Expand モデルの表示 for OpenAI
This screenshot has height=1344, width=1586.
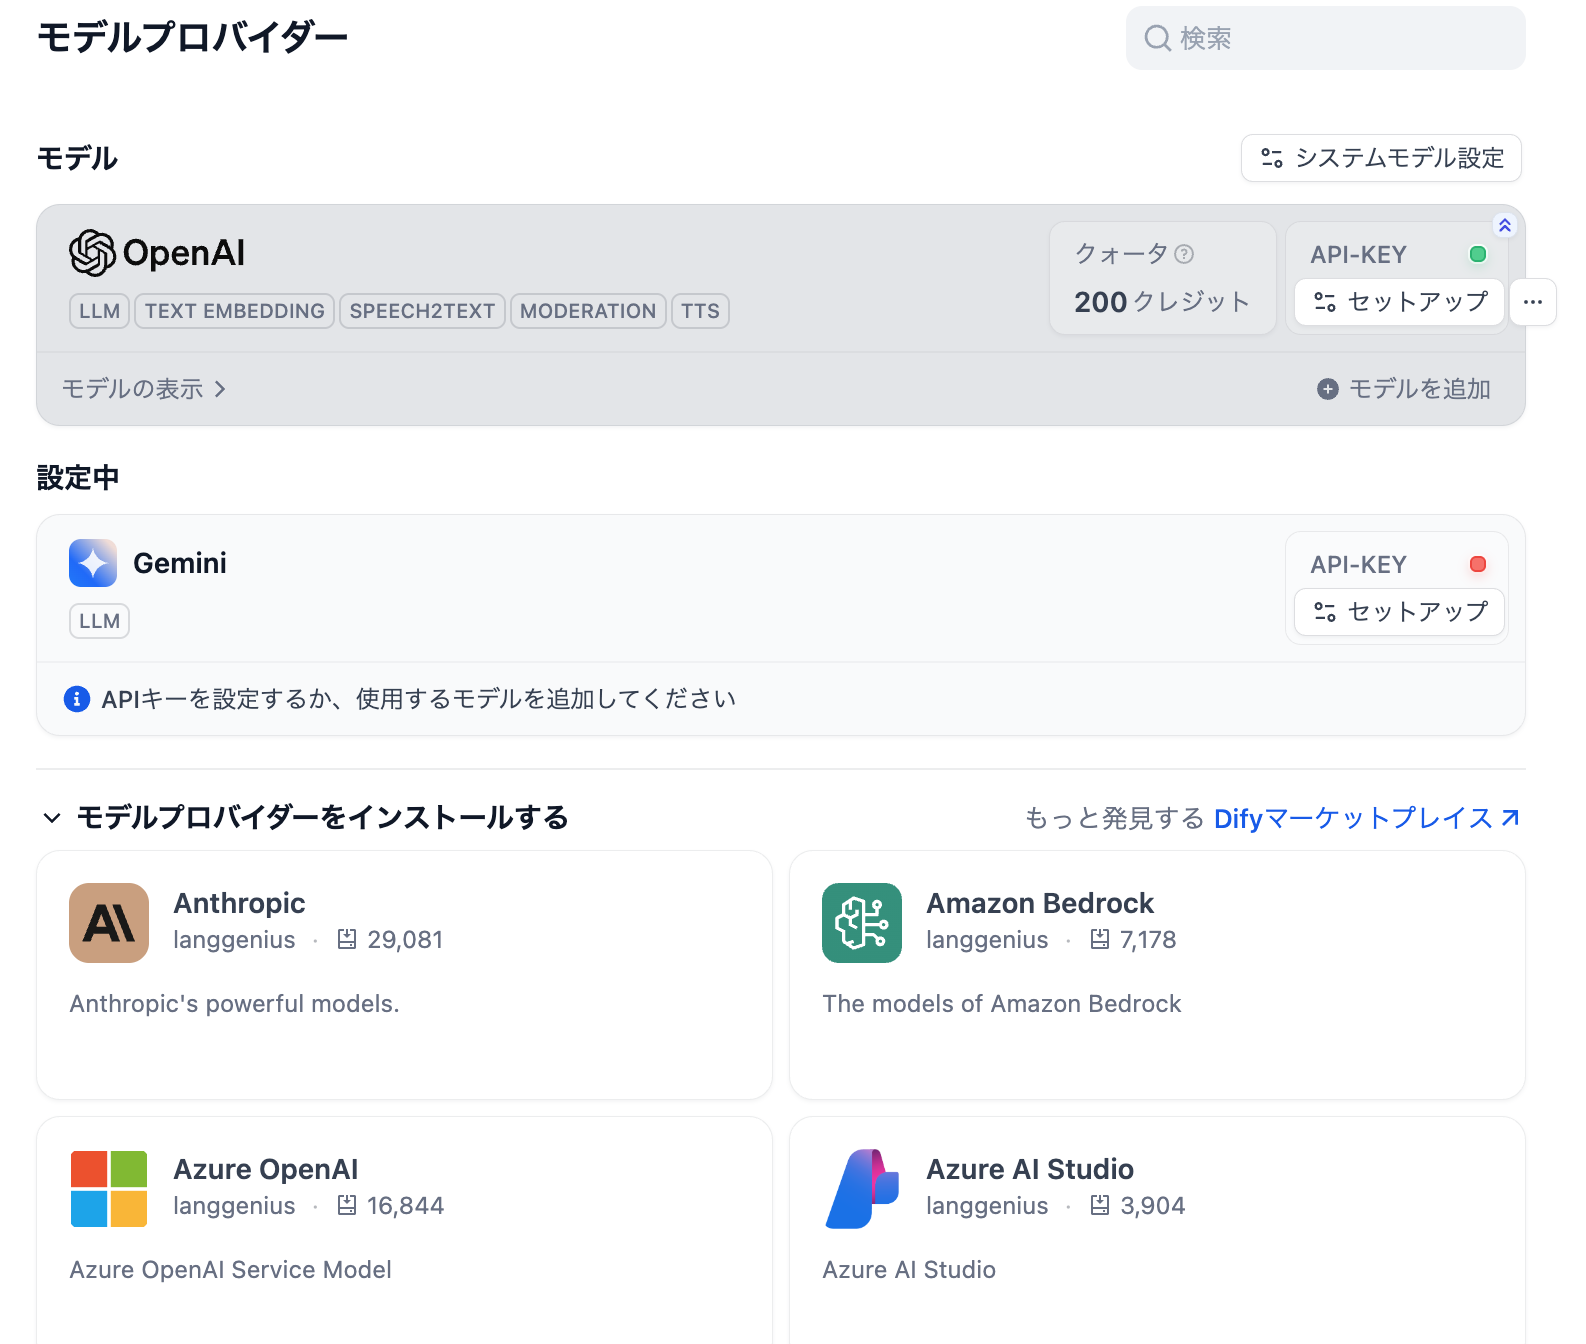pyautogui.click(x=144, y=389)
